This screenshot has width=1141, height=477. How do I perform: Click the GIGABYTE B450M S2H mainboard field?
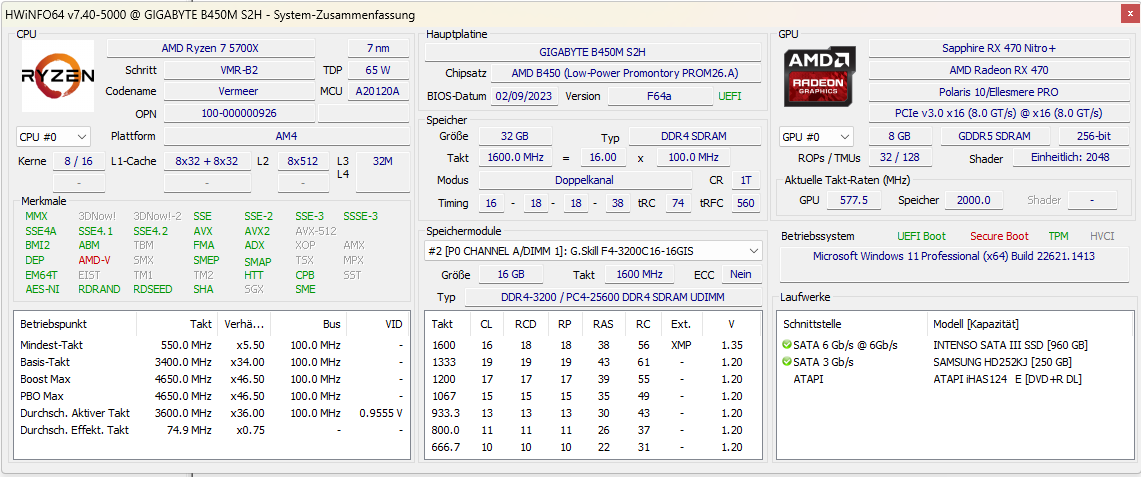[x=592, y=52]
